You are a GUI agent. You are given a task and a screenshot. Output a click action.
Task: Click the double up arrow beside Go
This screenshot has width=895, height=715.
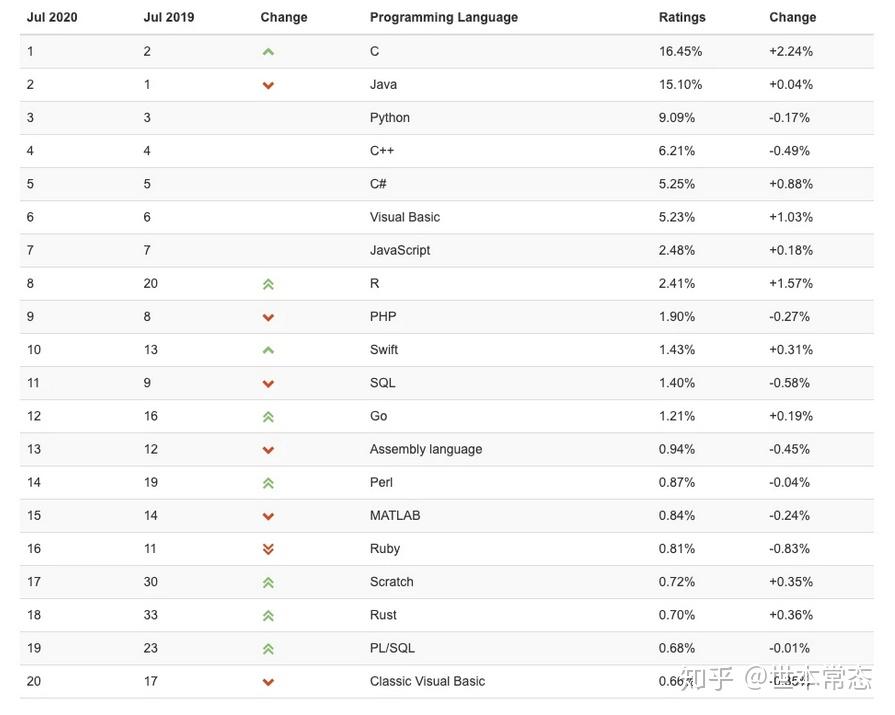[x=268, y=416]
